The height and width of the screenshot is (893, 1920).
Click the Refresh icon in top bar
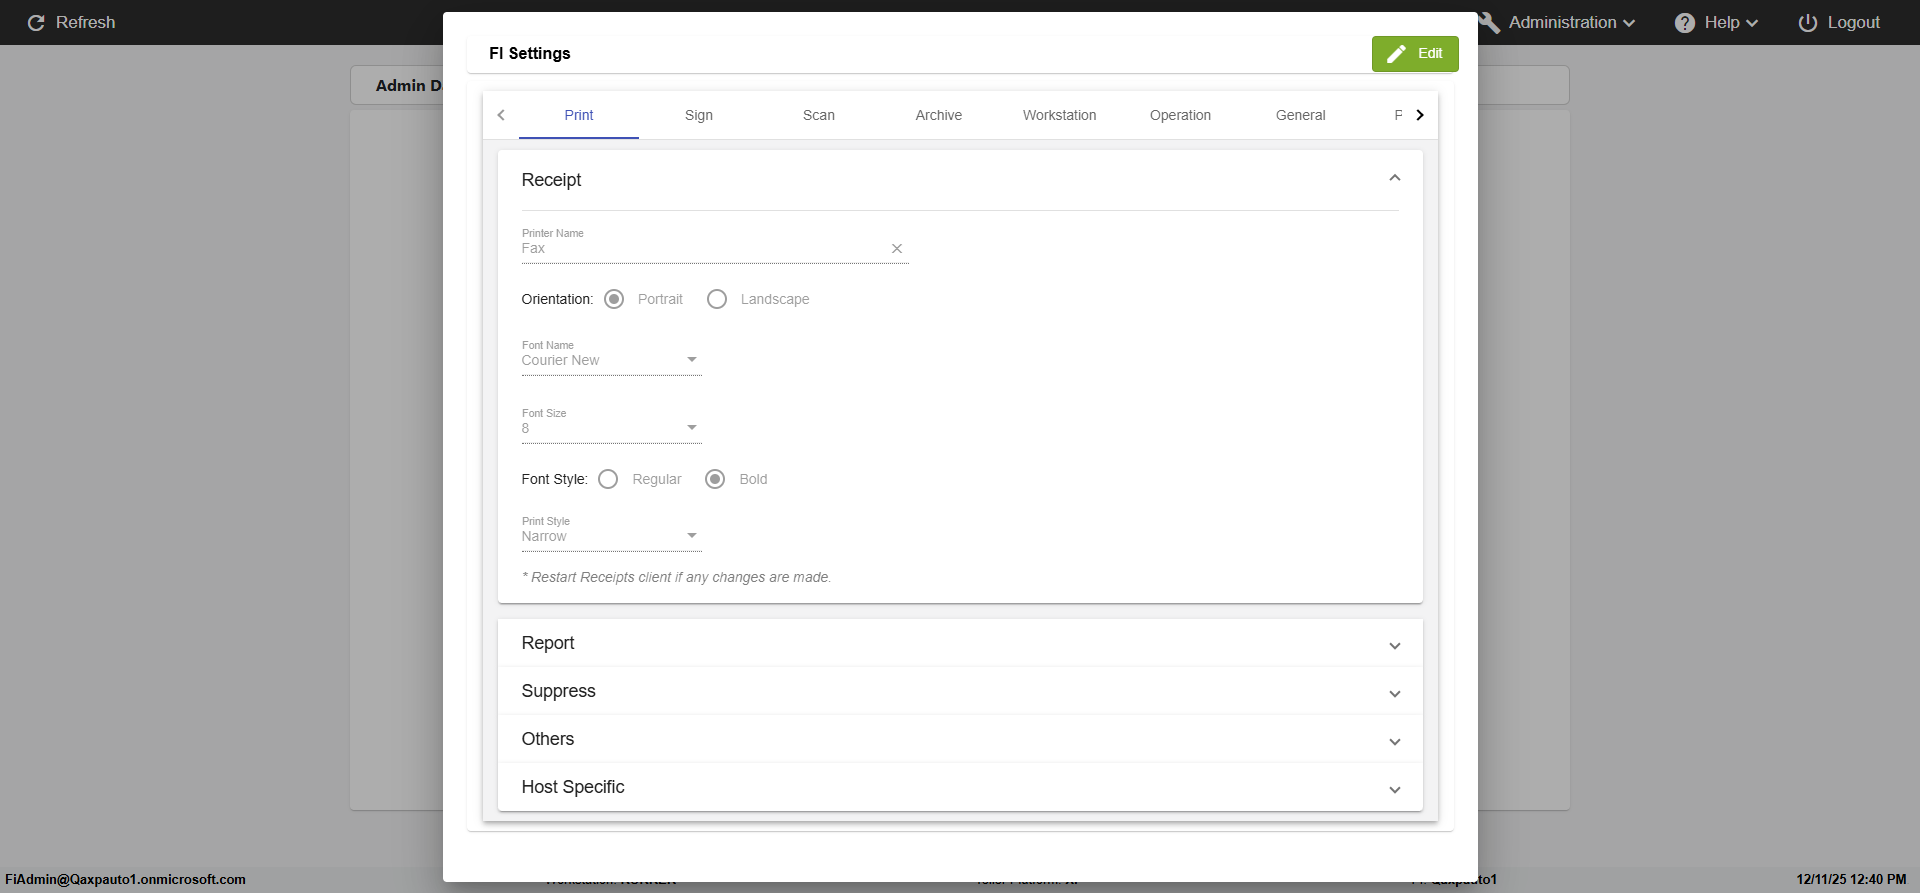click(36, 22)
